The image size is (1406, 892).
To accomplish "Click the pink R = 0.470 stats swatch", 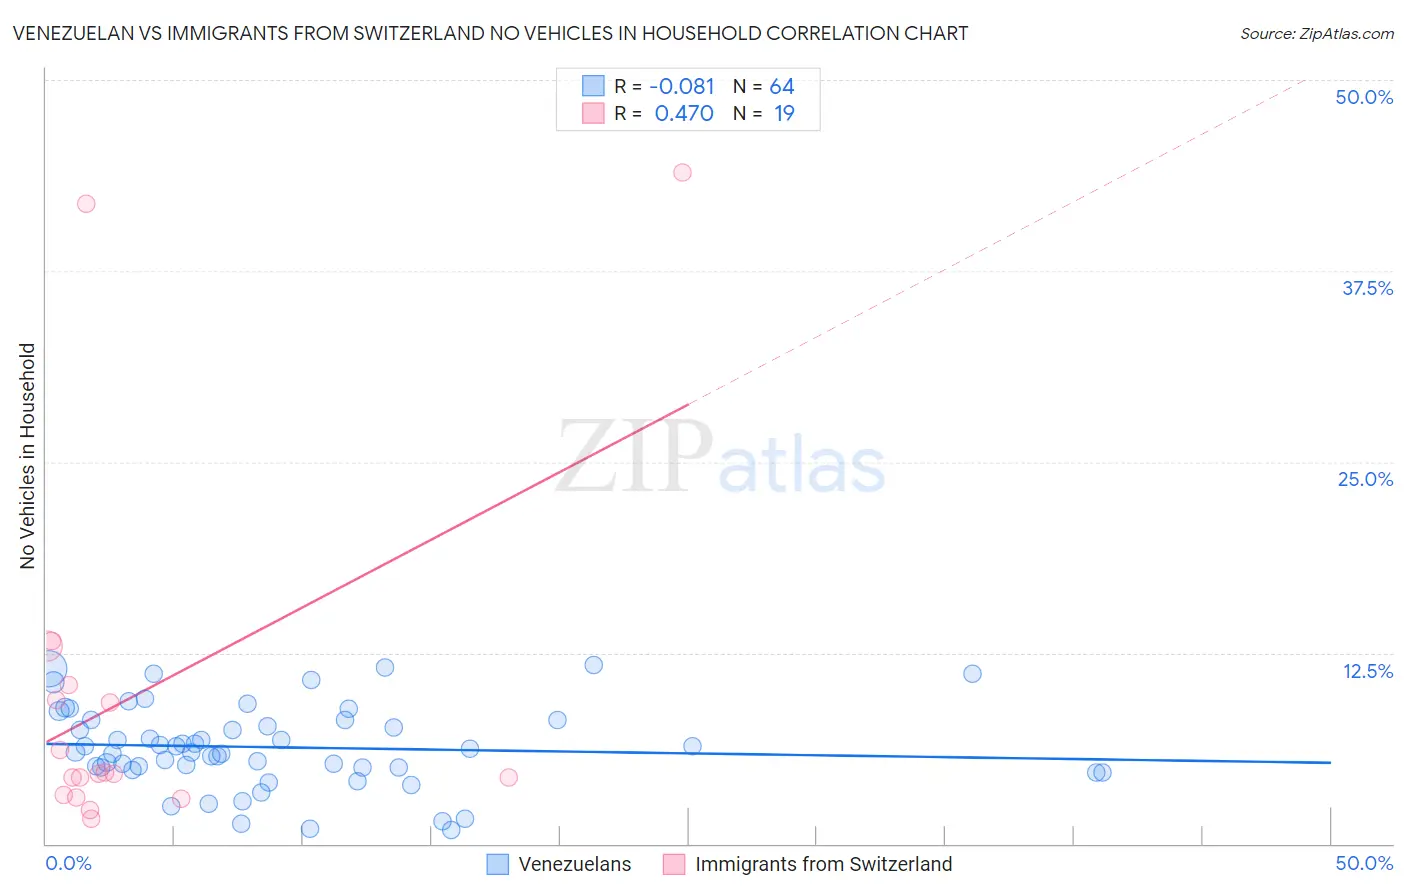I will click(x=593, y=113).
